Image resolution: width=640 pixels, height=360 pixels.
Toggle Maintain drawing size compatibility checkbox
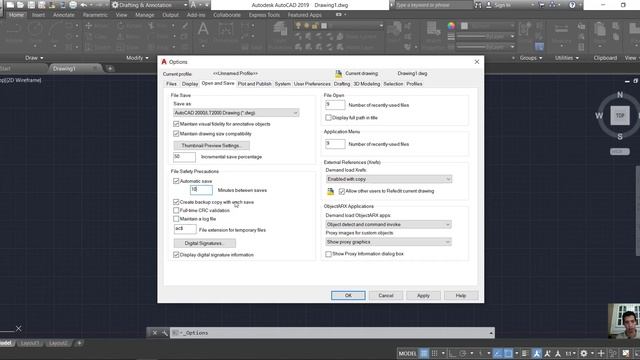tap(176, 133)
